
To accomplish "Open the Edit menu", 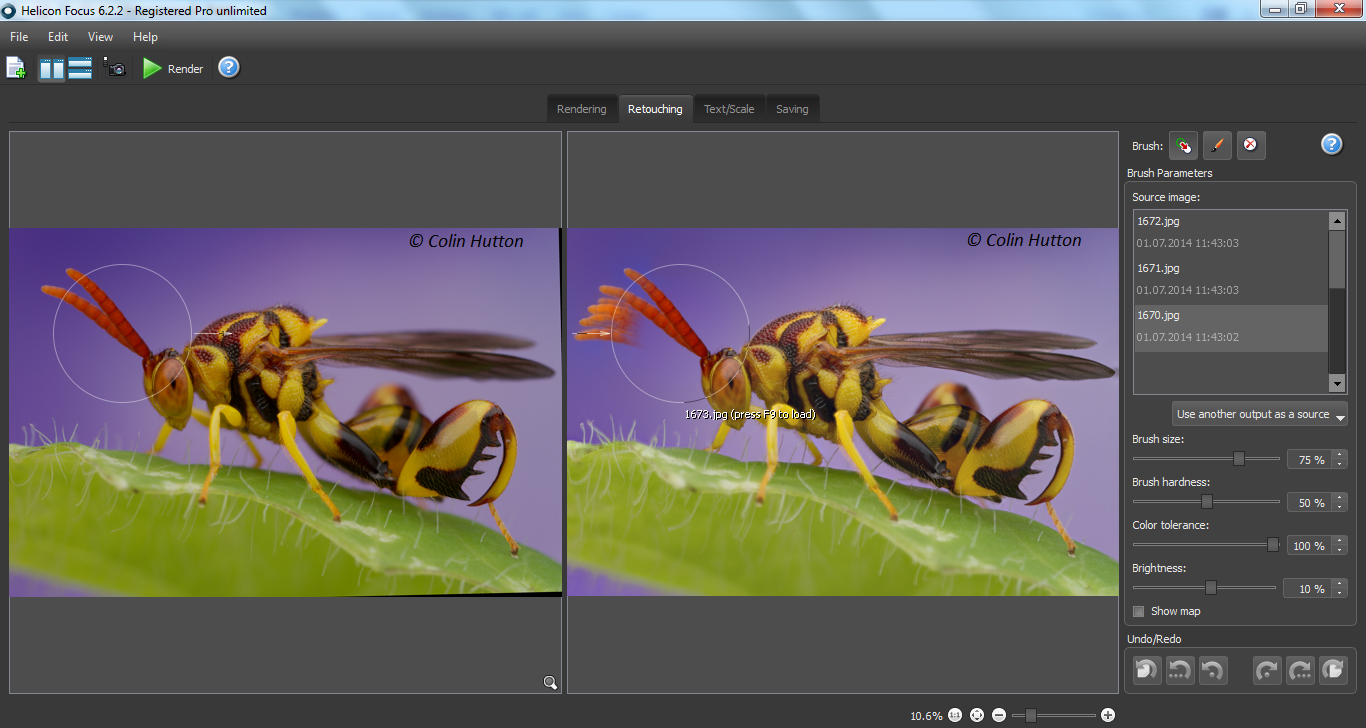I will [58, 37].
